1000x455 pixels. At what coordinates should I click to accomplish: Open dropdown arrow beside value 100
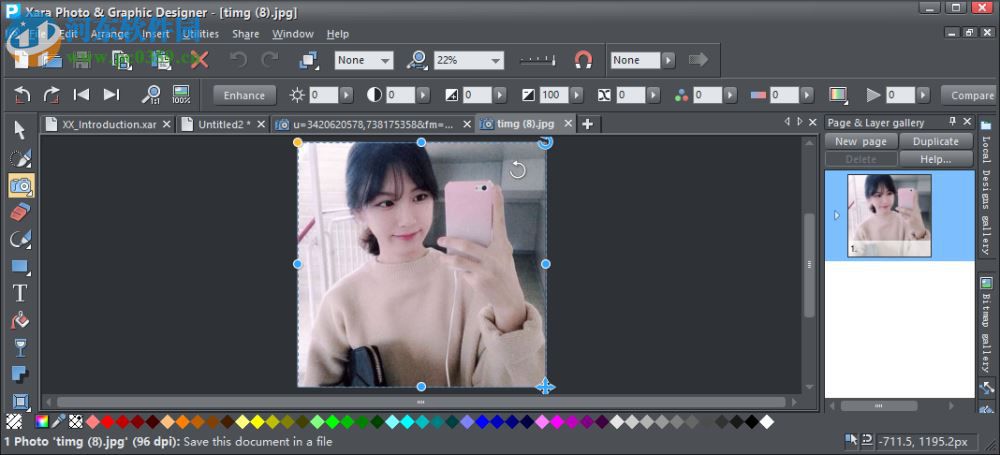click(x=577, y=95)
